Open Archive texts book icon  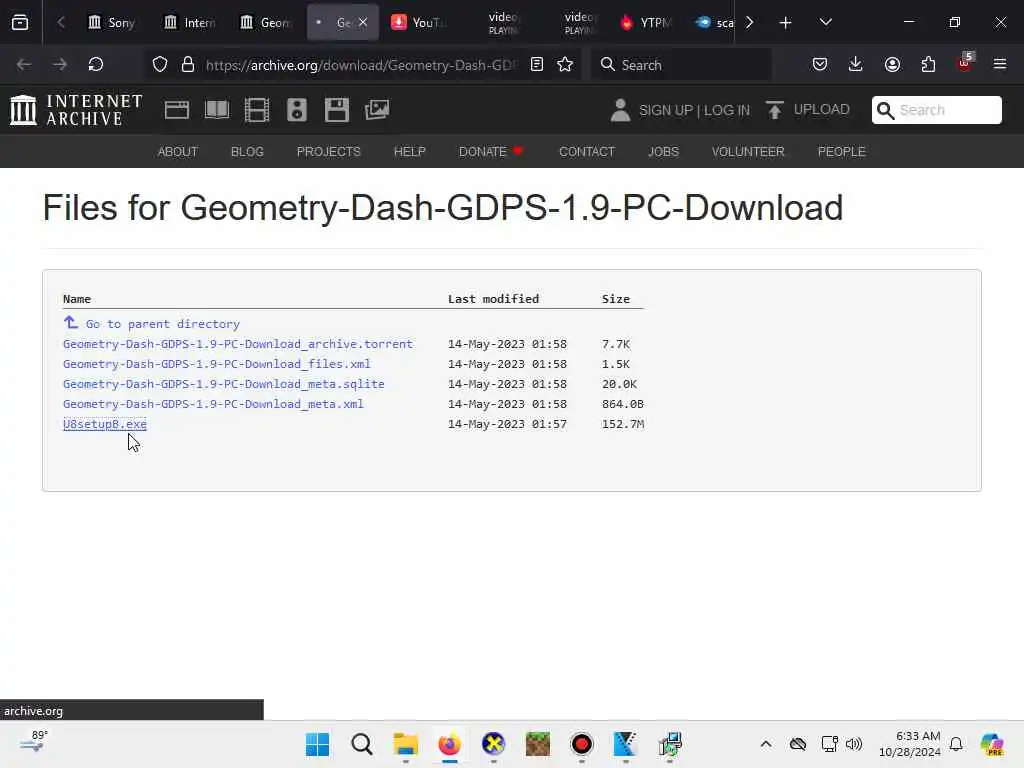(217, 110)
